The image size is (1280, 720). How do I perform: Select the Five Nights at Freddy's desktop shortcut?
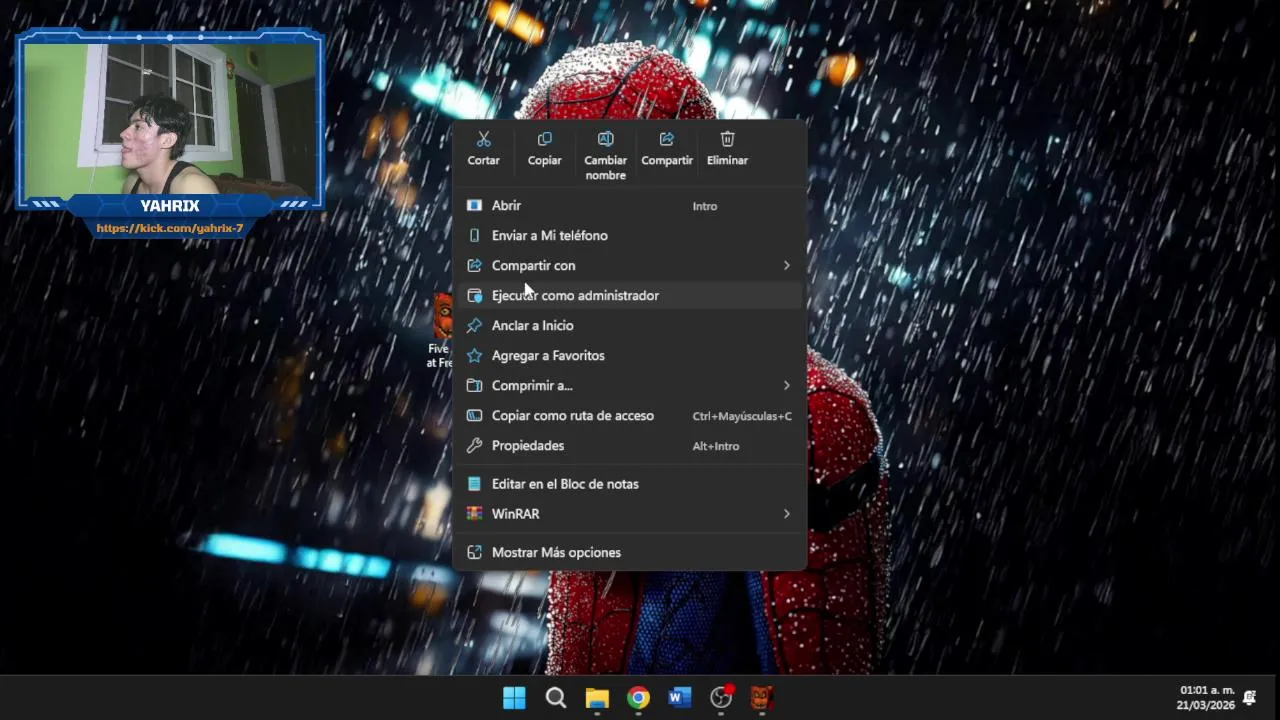pos(441,331)
